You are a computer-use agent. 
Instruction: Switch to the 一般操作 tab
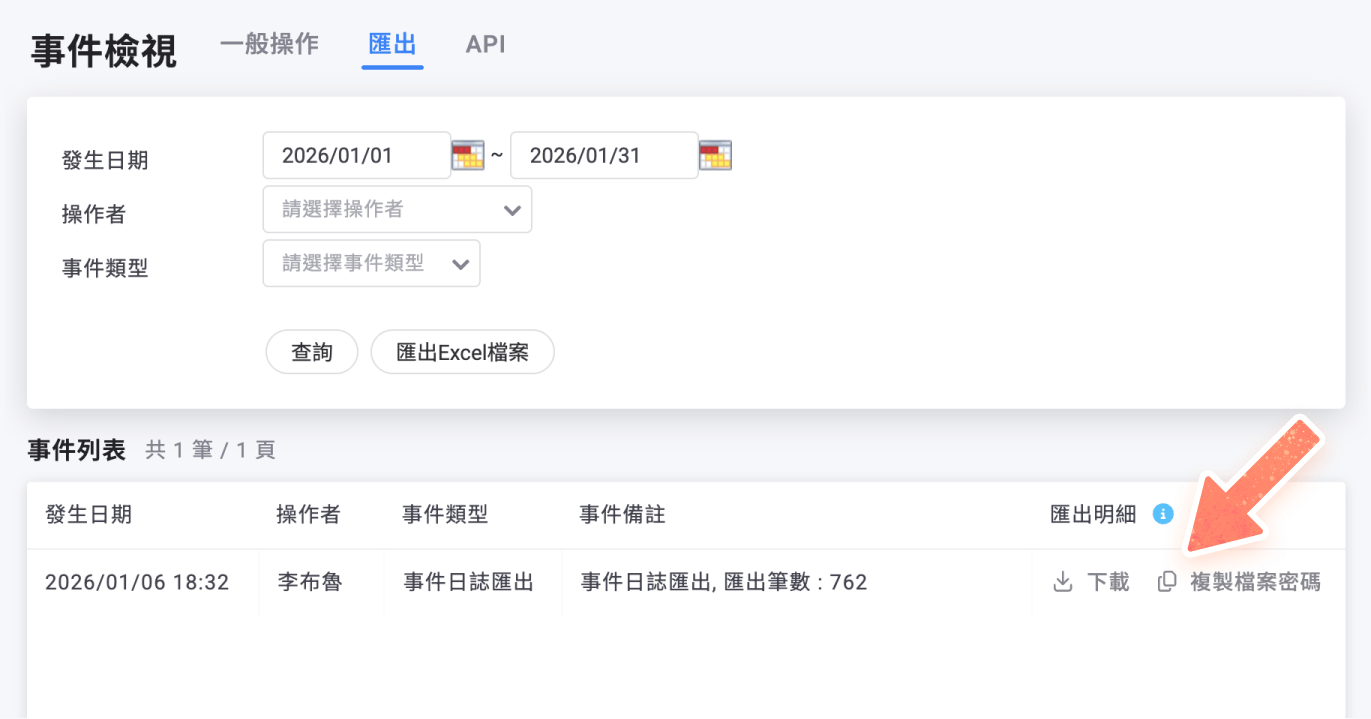pos(268,44)
